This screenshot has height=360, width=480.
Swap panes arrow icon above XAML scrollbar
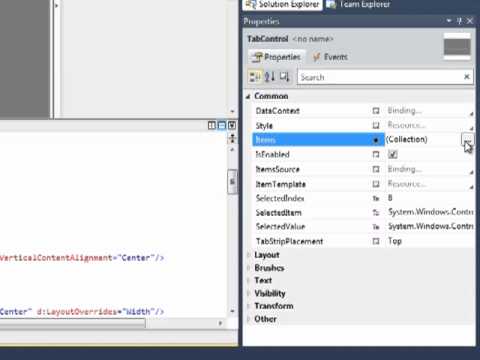point(232,138)
